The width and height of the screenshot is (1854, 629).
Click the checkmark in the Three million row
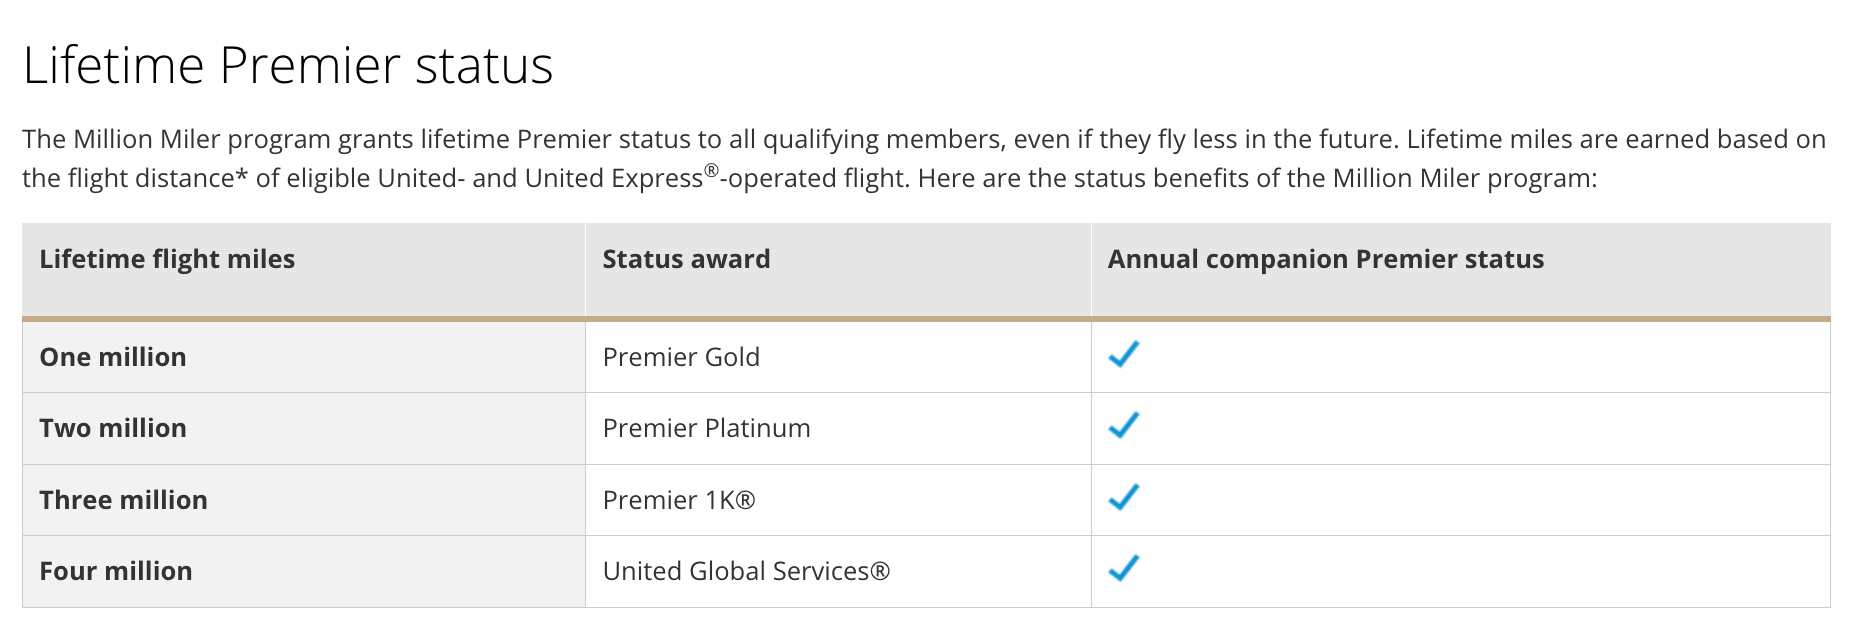tap(1124, 497)
